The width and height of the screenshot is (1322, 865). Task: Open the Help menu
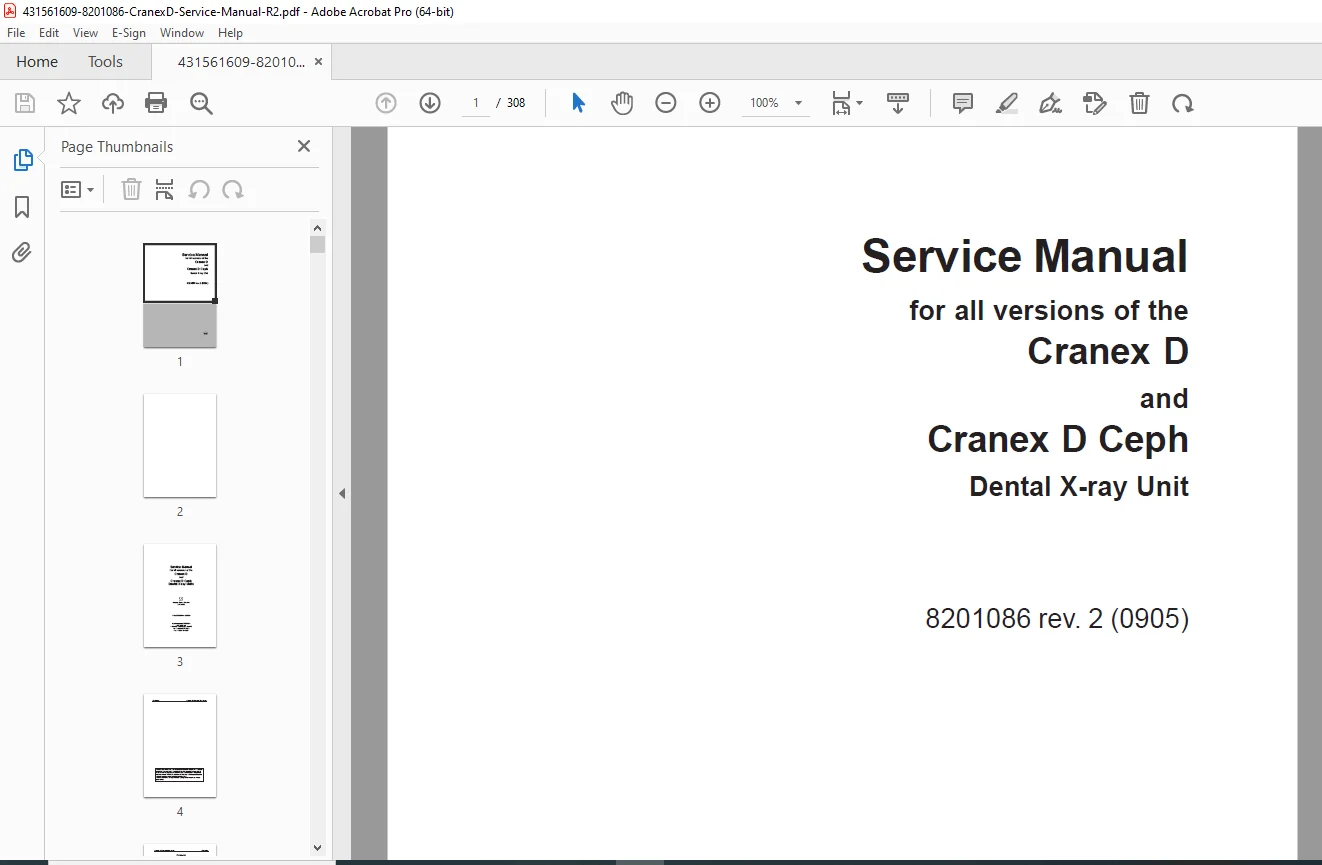click(x=230, y=33)
